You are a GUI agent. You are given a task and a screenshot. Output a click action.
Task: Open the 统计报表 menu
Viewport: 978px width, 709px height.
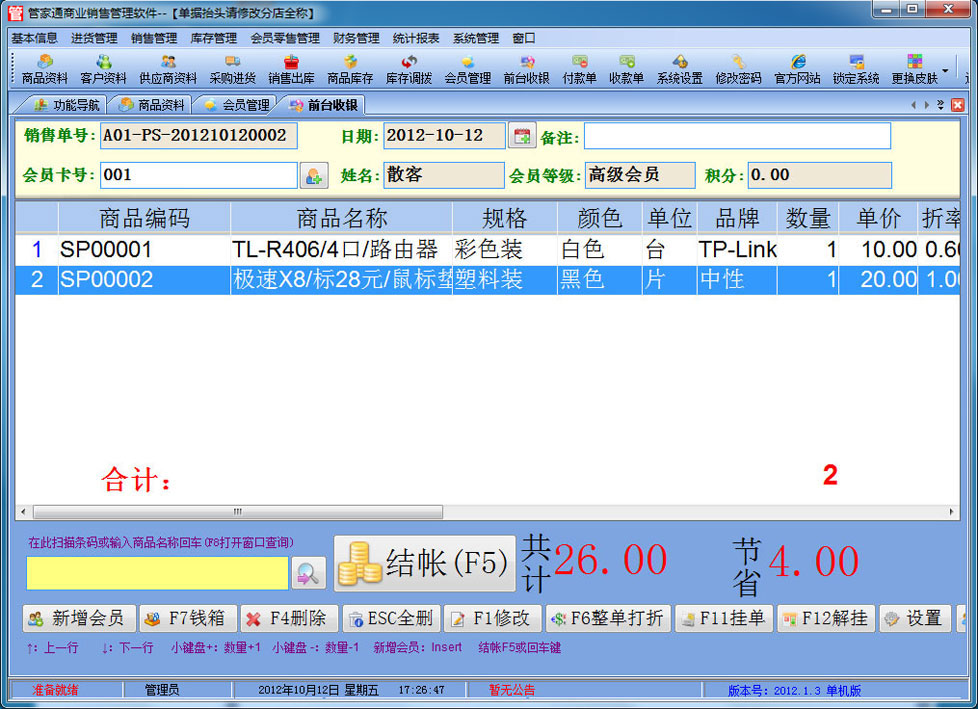416,38
